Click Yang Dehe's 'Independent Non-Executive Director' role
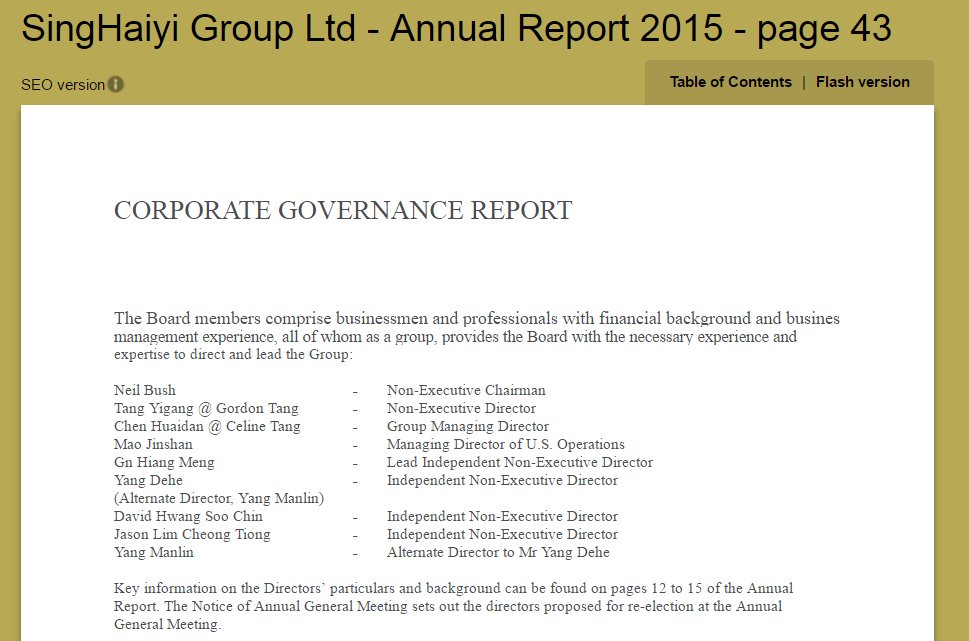This screenshot has width=969, height=641. pos(502,480)
